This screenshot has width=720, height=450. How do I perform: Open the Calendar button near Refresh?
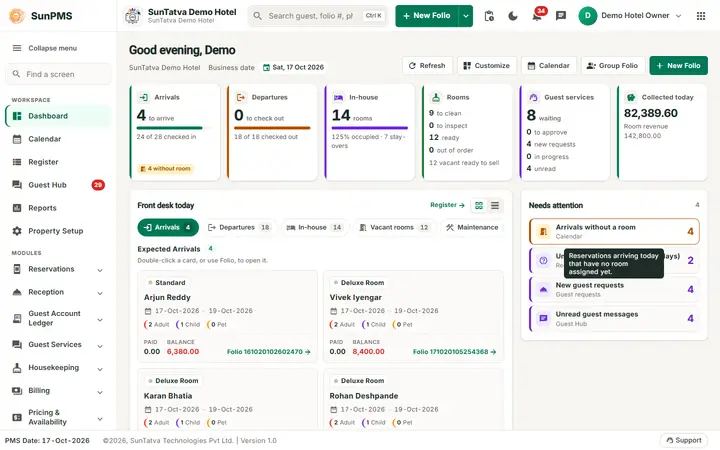point(549,66)
